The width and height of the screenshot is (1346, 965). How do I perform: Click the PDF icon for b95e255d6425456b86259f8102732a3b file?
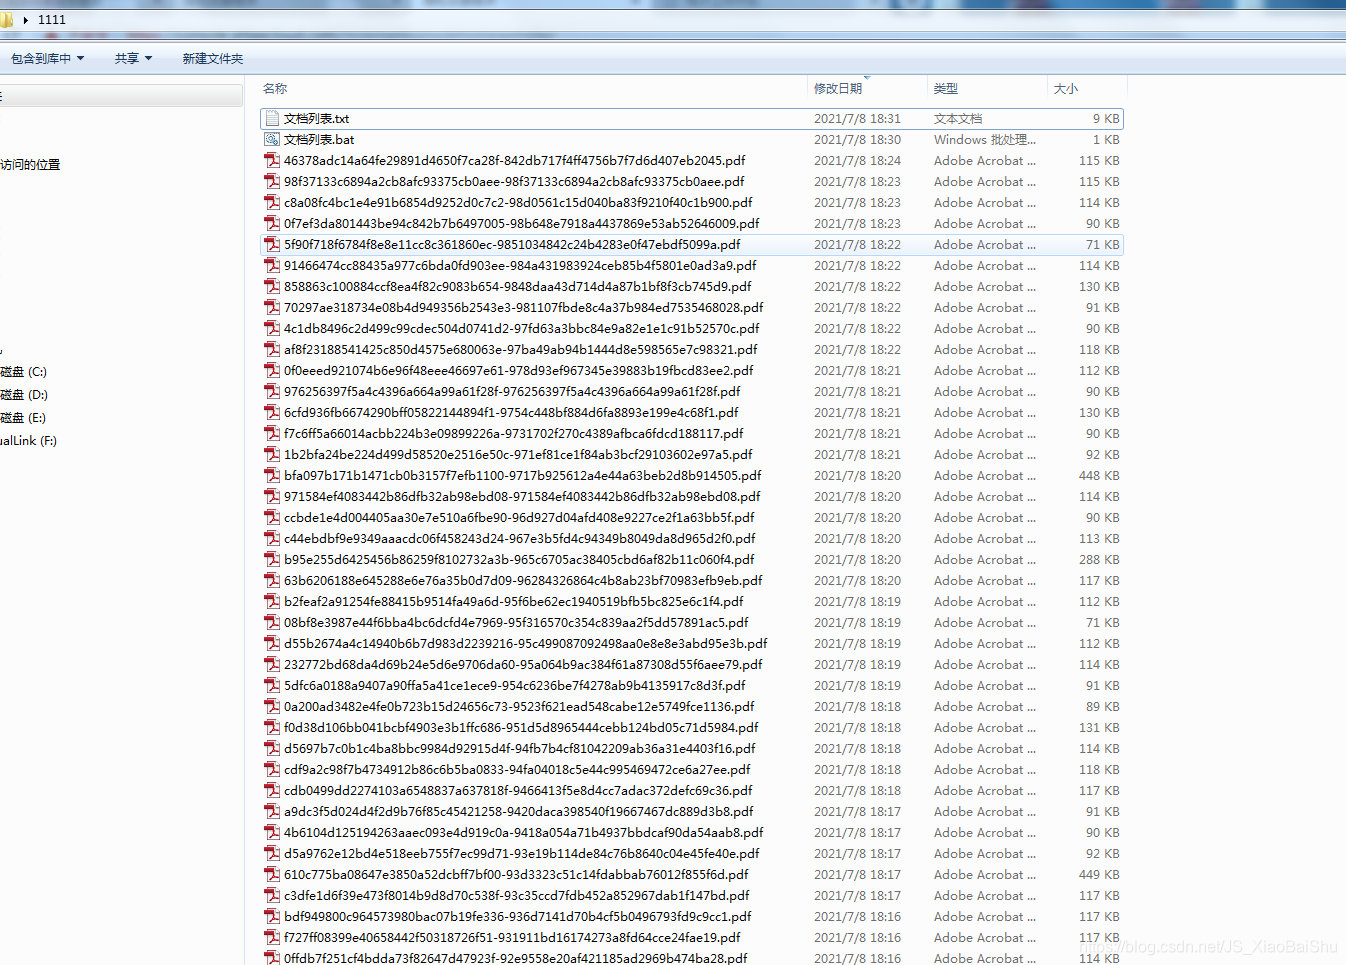pyautogui.click(x=272, y=559)
